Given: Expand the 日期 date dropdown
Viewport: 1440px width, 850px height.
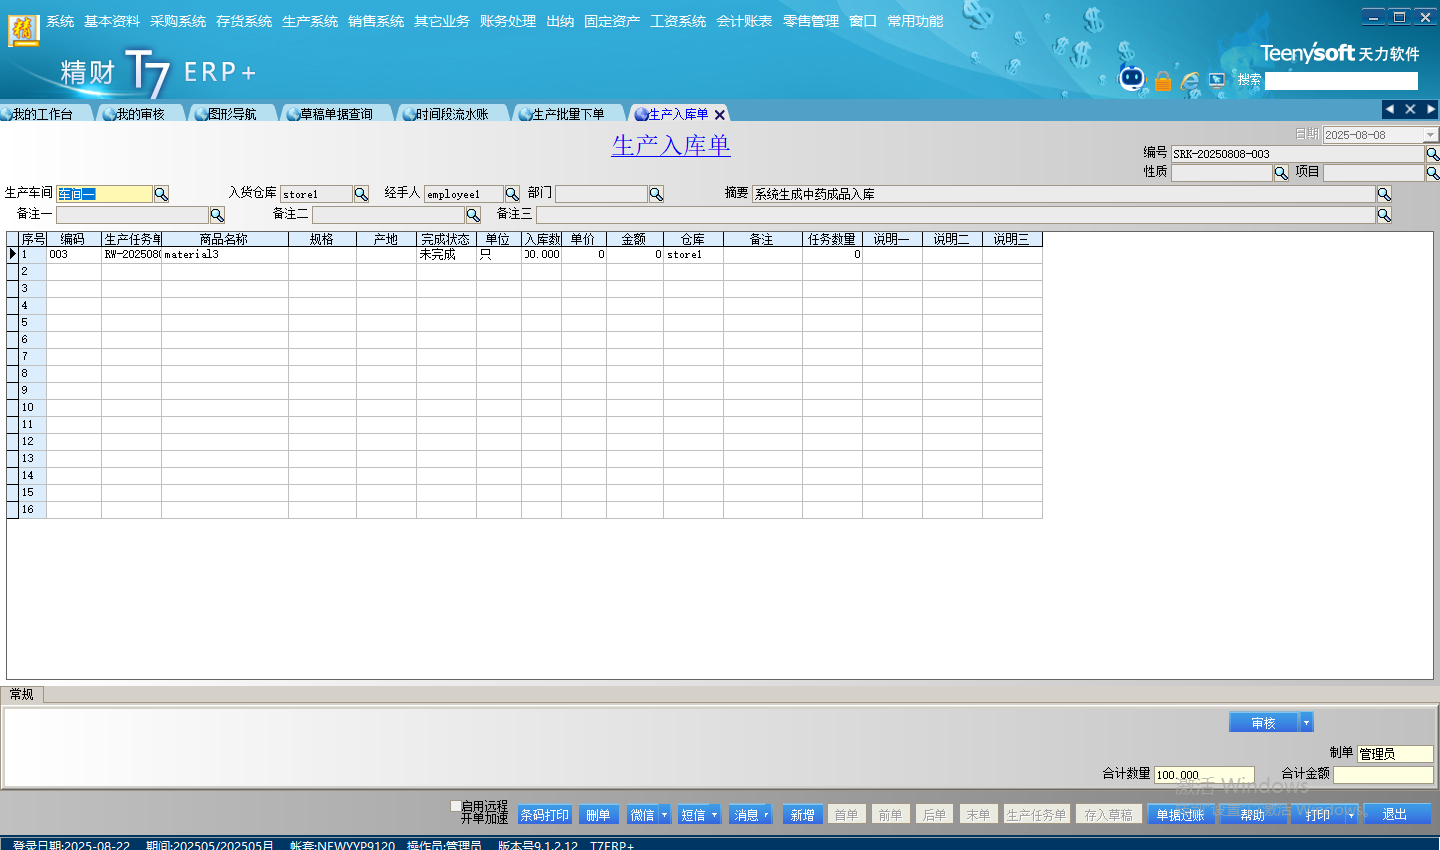Looking at the screenshot, I should click(1430, 135).
